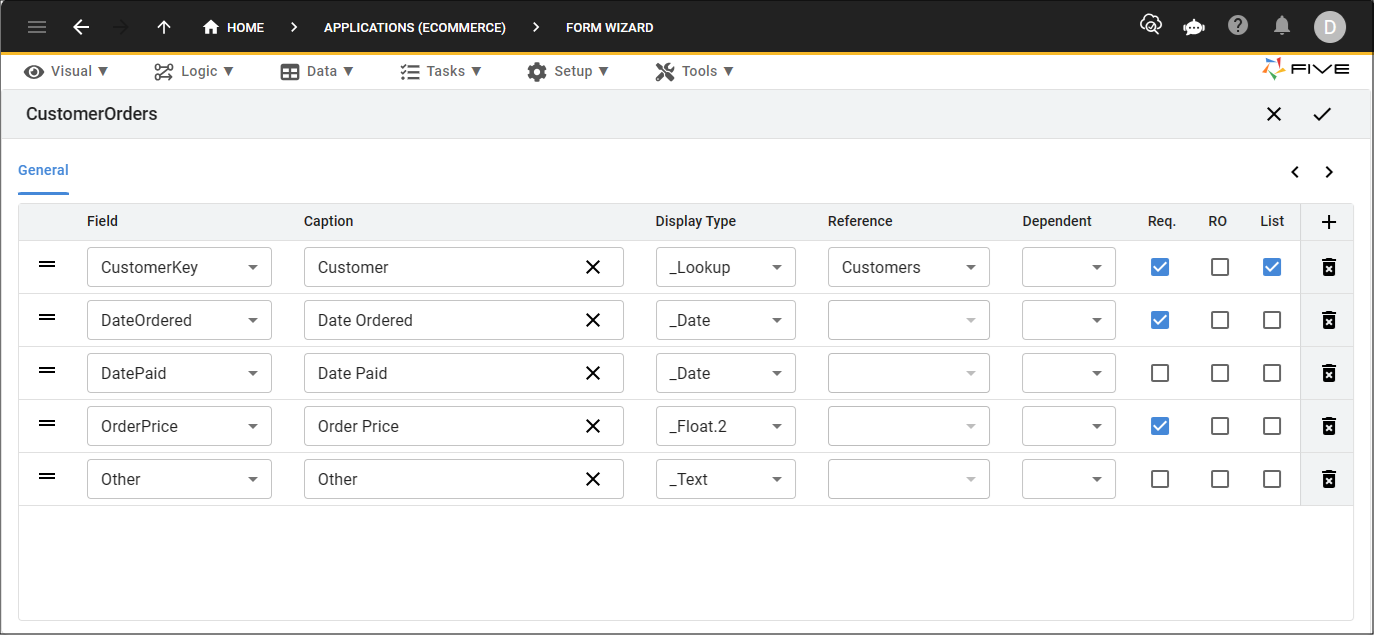Screen dimensions: 1374x635
Task: Open the help question mark icon
Action: coord(1238,25)
